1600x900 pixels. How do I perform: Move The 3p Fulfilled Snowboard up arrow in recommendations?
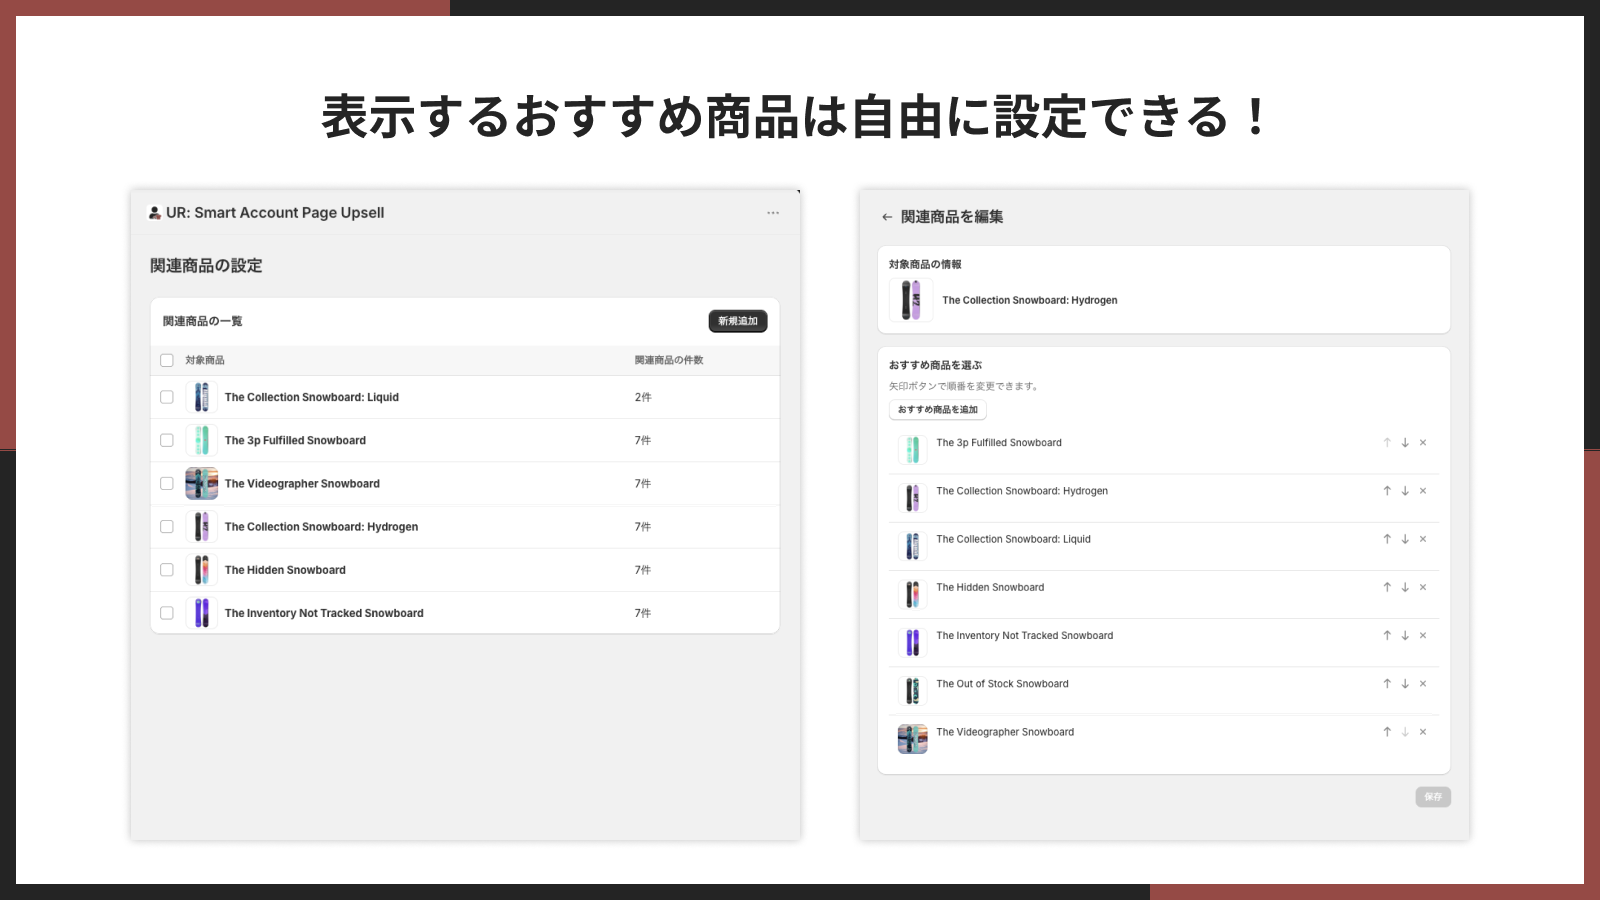tap(1387, 443)
